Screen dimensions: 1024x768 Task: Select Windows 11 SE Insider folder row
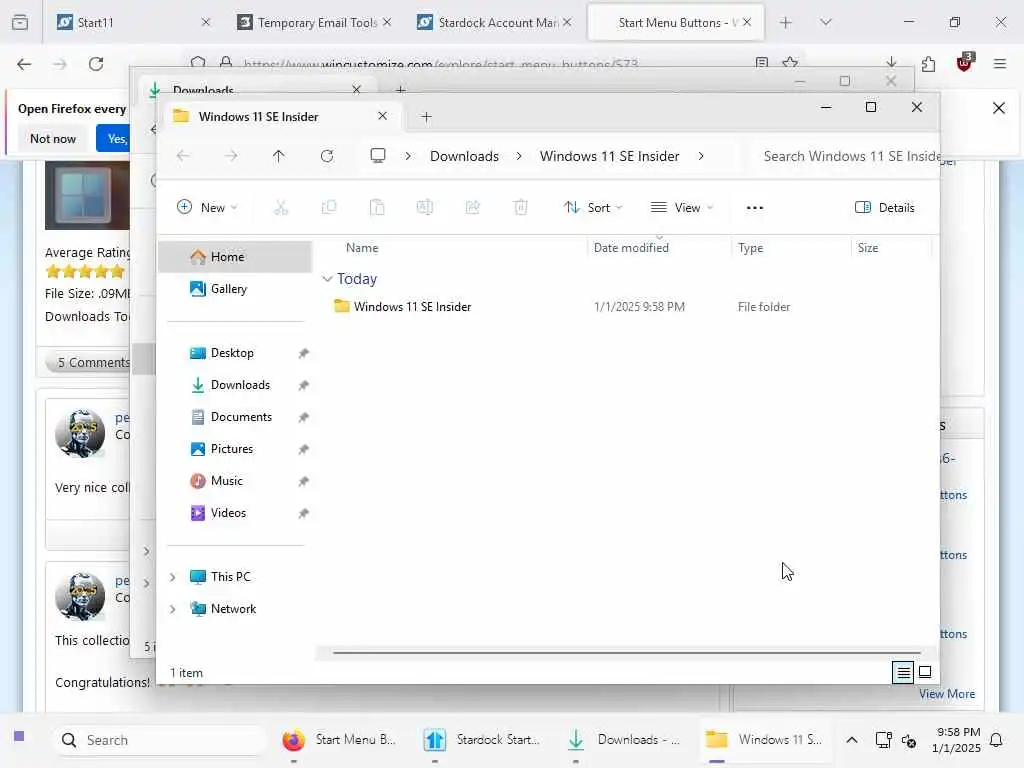click(x=627, y=307)
